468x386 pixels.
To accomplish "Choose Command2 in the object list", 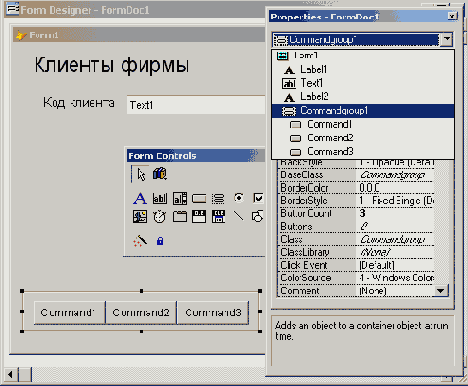I will [363, 138].
